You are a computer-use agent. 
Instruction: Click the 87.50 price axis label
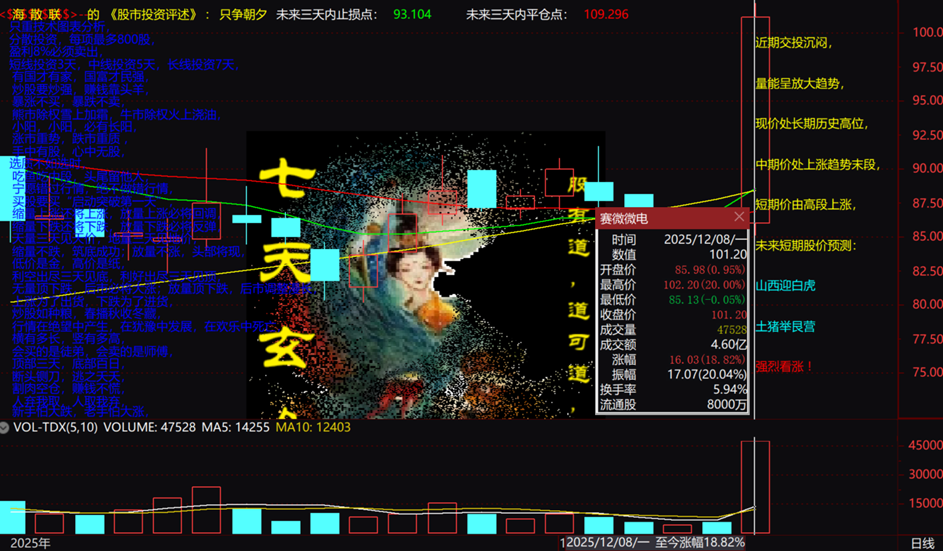[x=927, y=203]
